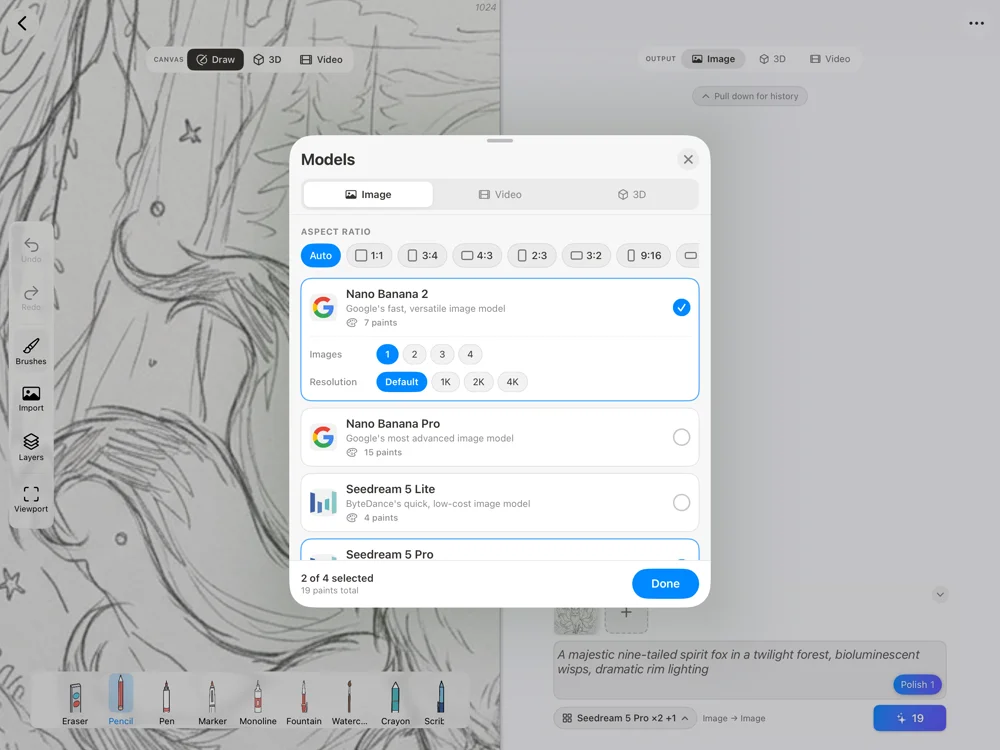1000x750 pixels.
Task: Set output type to 3D
Action: click(772, 59)
